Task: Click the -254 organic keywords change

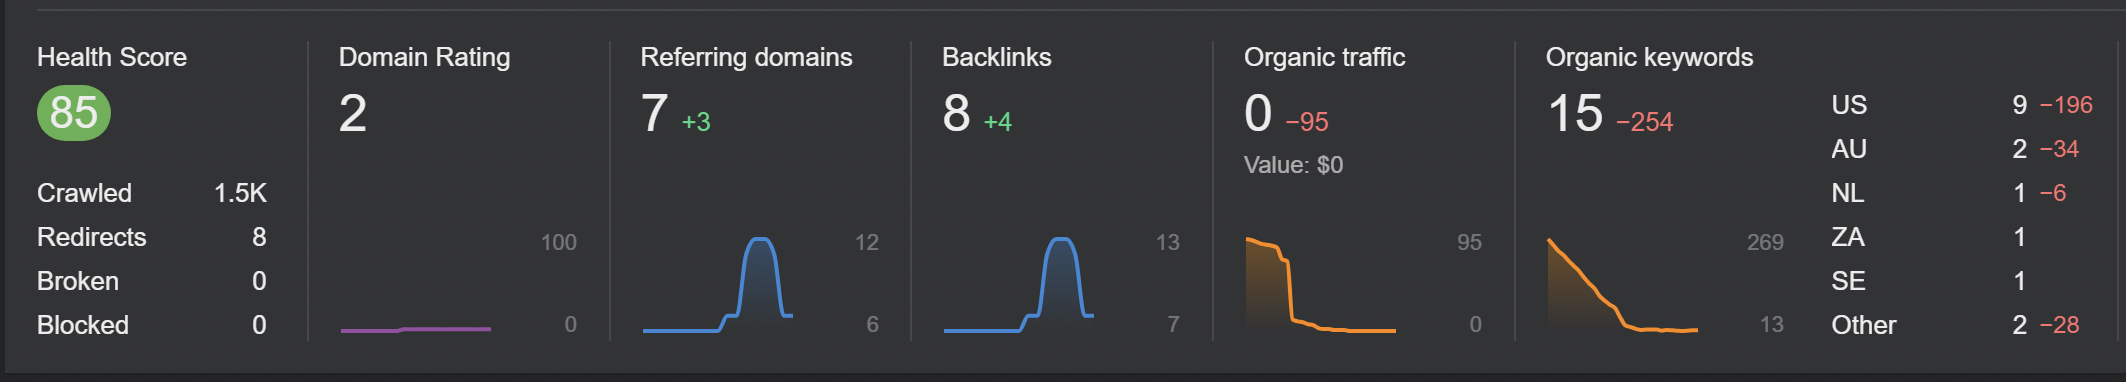Action: (x=1645, y=122)
